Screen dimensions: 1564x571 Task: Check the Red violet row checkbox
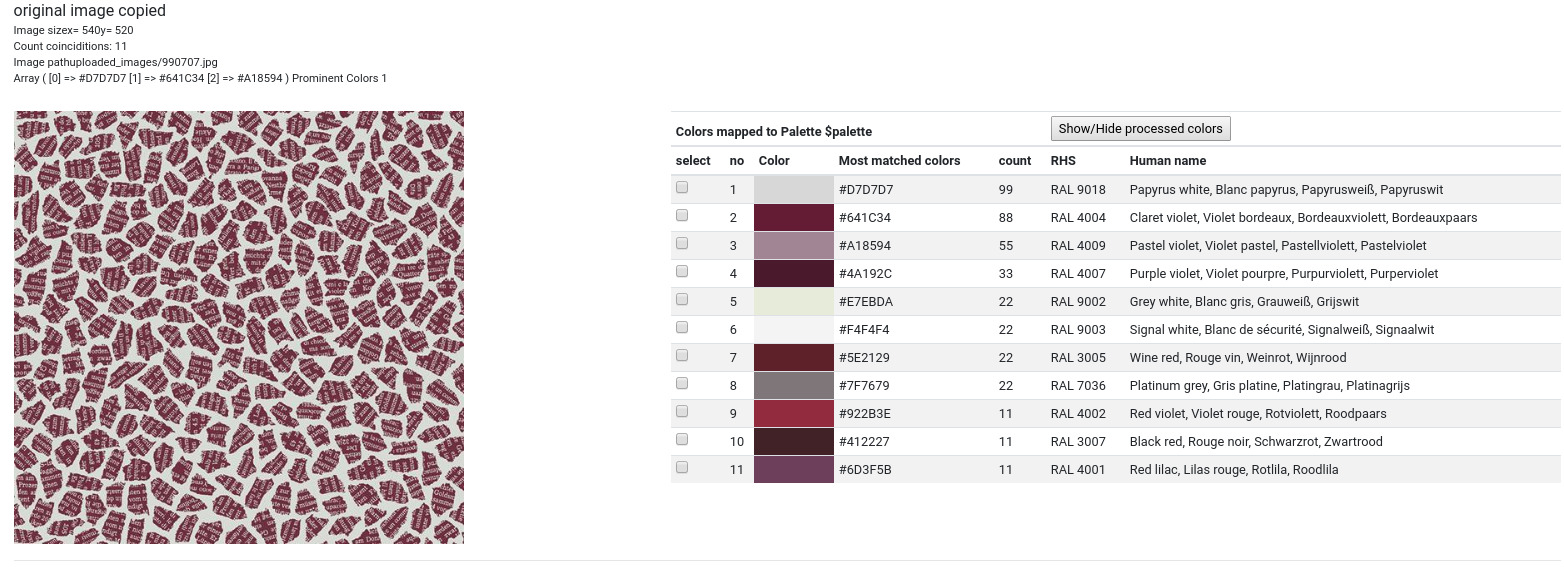682,411
